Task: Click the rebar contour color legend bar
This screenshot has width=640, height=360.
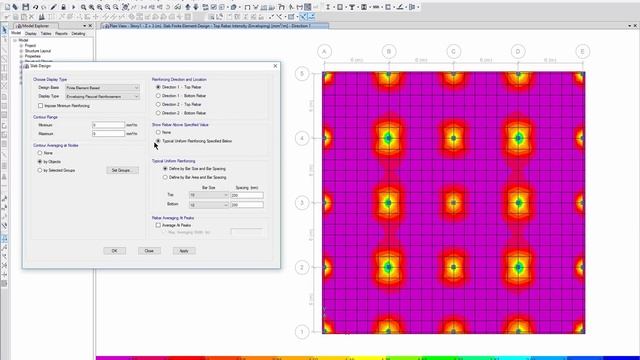Action: click(x=368, y=358)
